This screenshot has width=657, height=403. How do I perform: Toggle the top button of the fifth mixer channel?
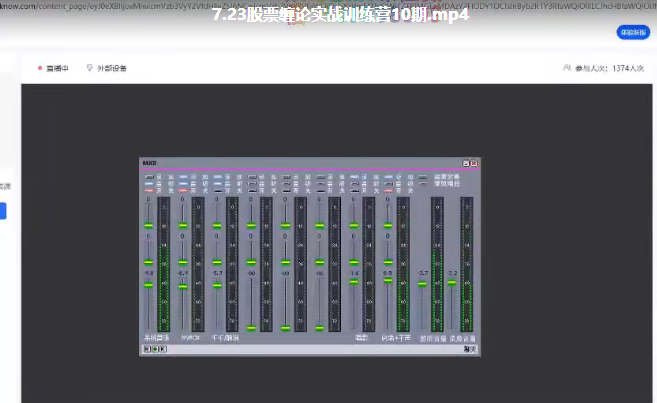pyautogui.click(x=286, y=177)
